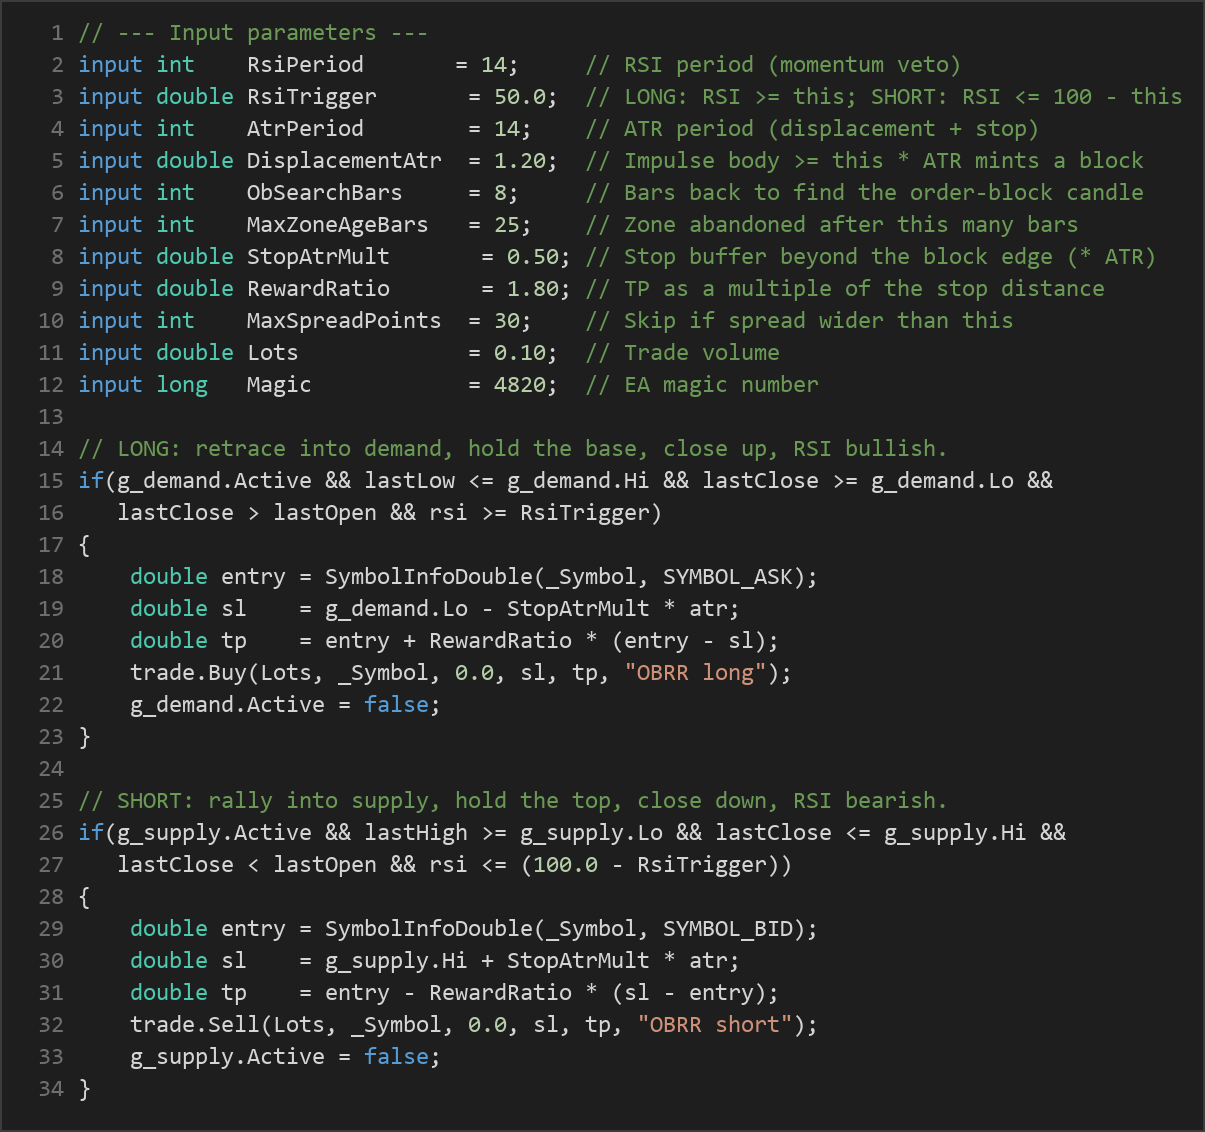Click the value "0.50" on line 8

(532, 257)
